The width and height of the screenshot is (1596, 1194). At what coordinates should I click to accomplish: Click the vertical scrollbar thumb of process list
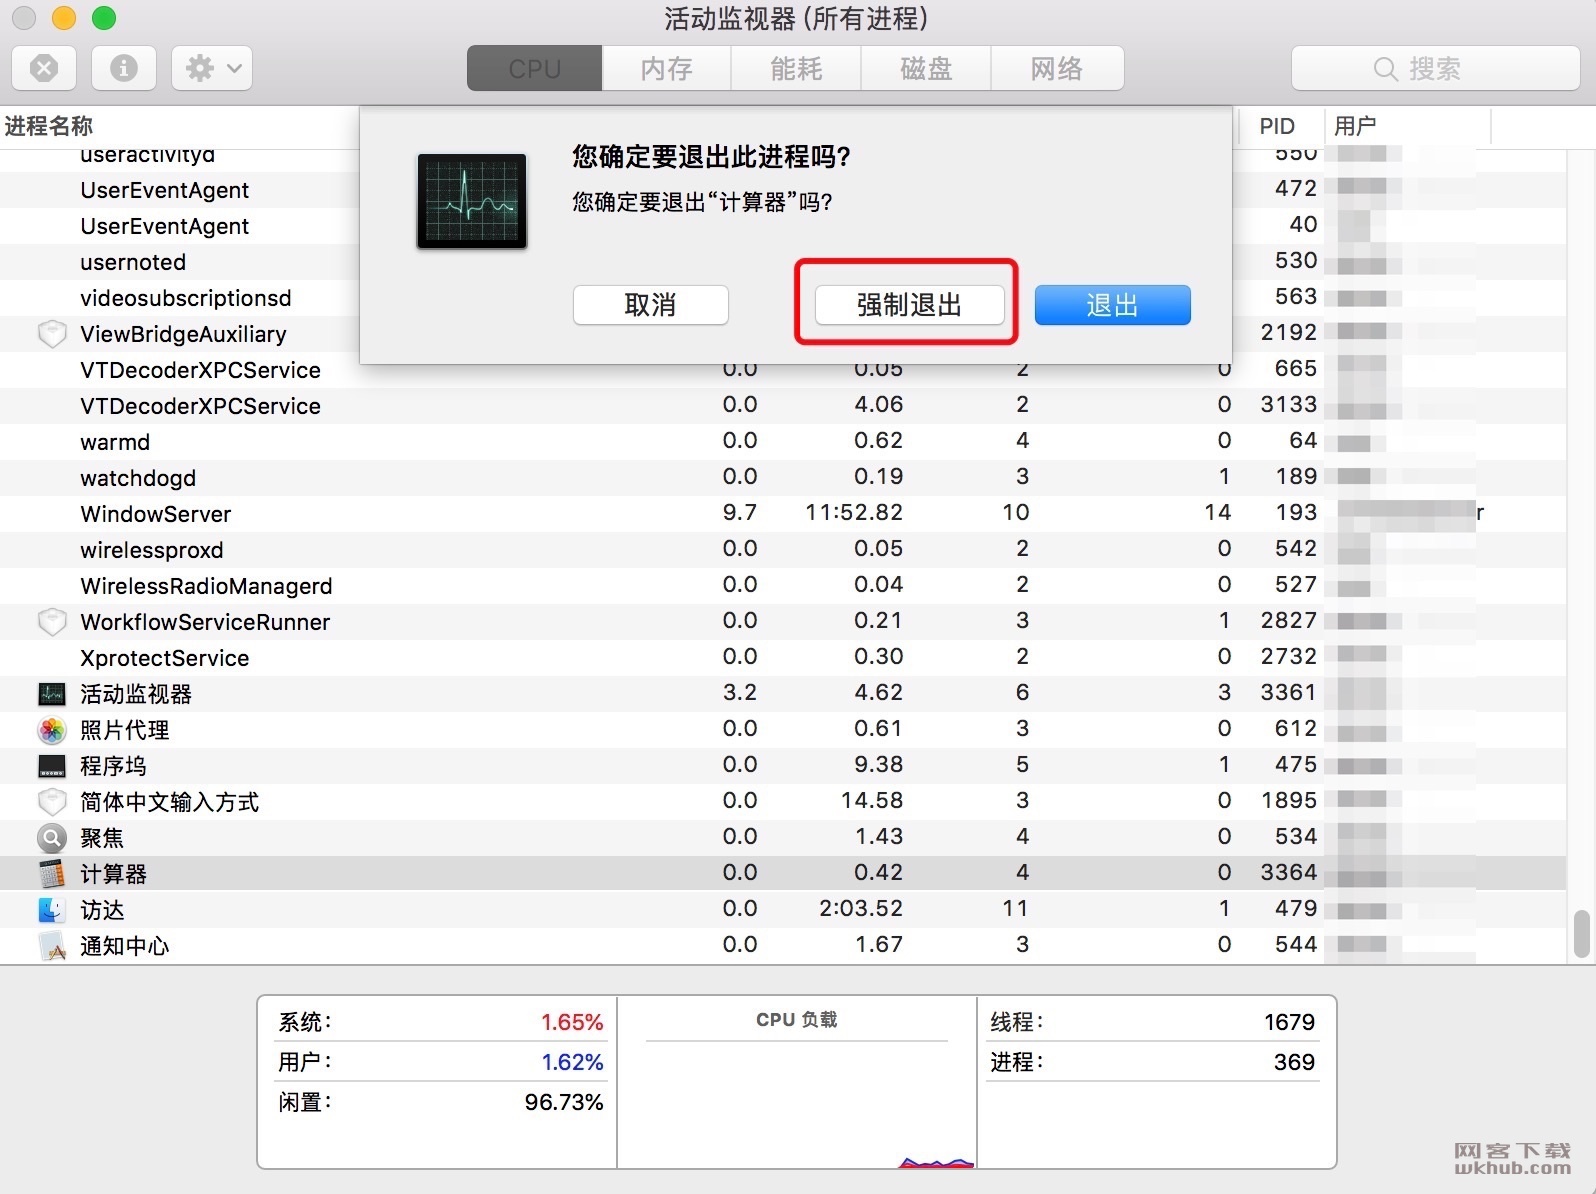tap(1581, 934)
